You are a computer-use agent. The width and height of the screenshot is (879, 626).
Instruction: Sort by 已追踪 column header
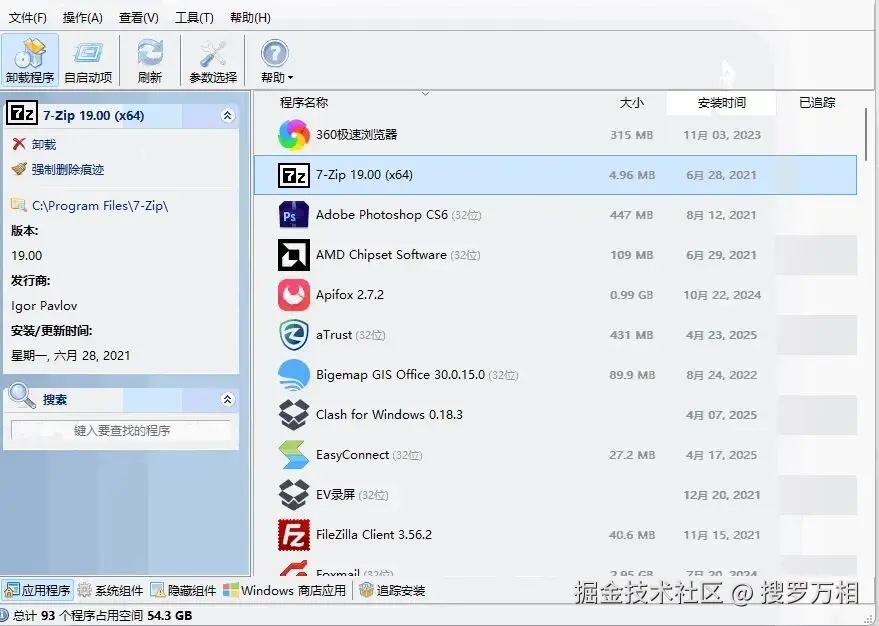817,103
